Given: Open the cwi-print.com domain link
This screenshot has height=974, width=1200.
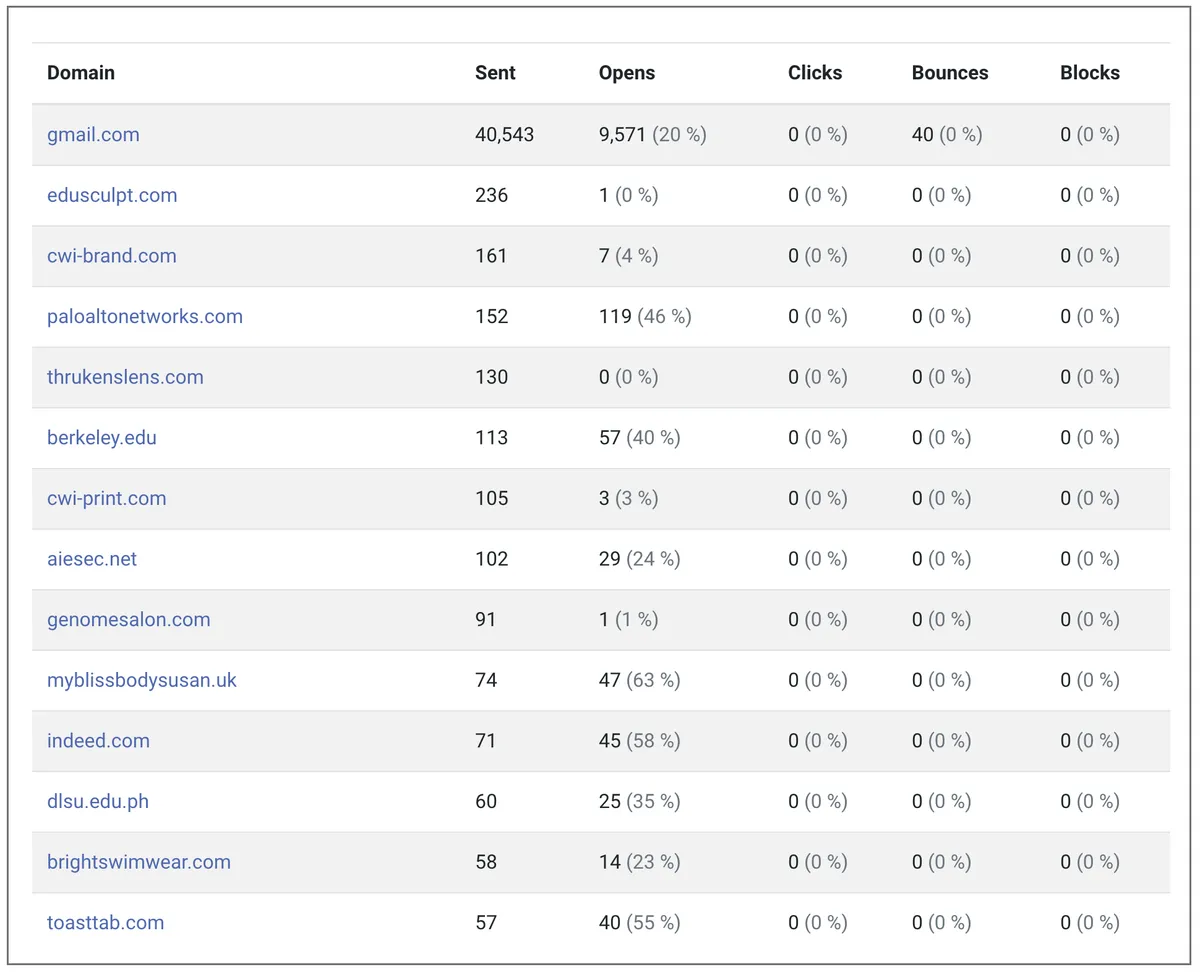Looking at the screenshot, I should pos(107,498).
